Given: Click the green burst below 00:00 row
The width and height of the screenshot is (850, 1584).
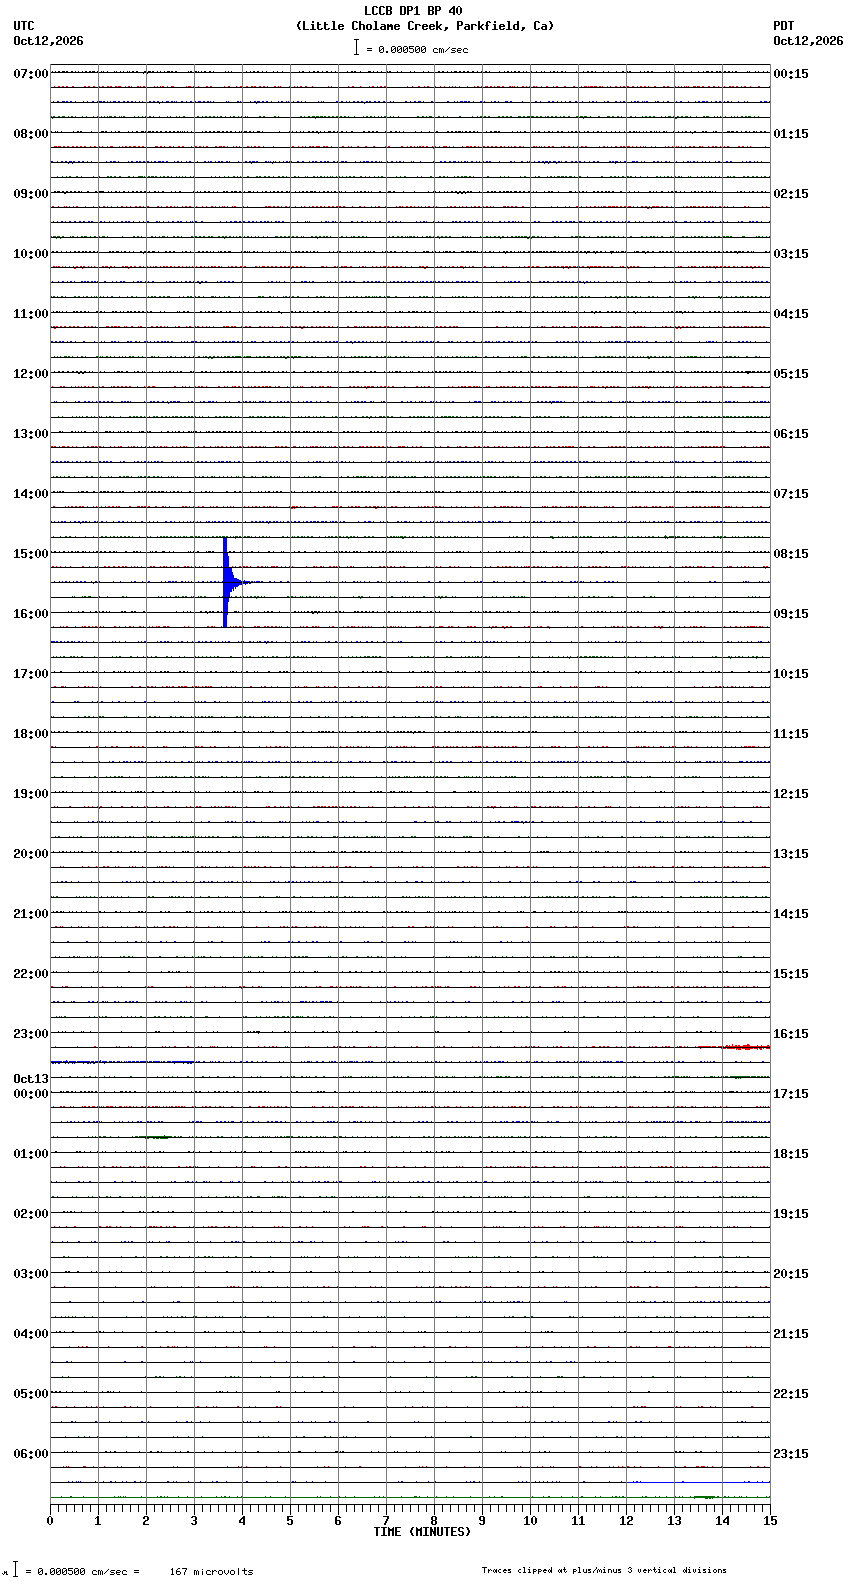Looking at the screenshot, I should [x=154, y=1137].
